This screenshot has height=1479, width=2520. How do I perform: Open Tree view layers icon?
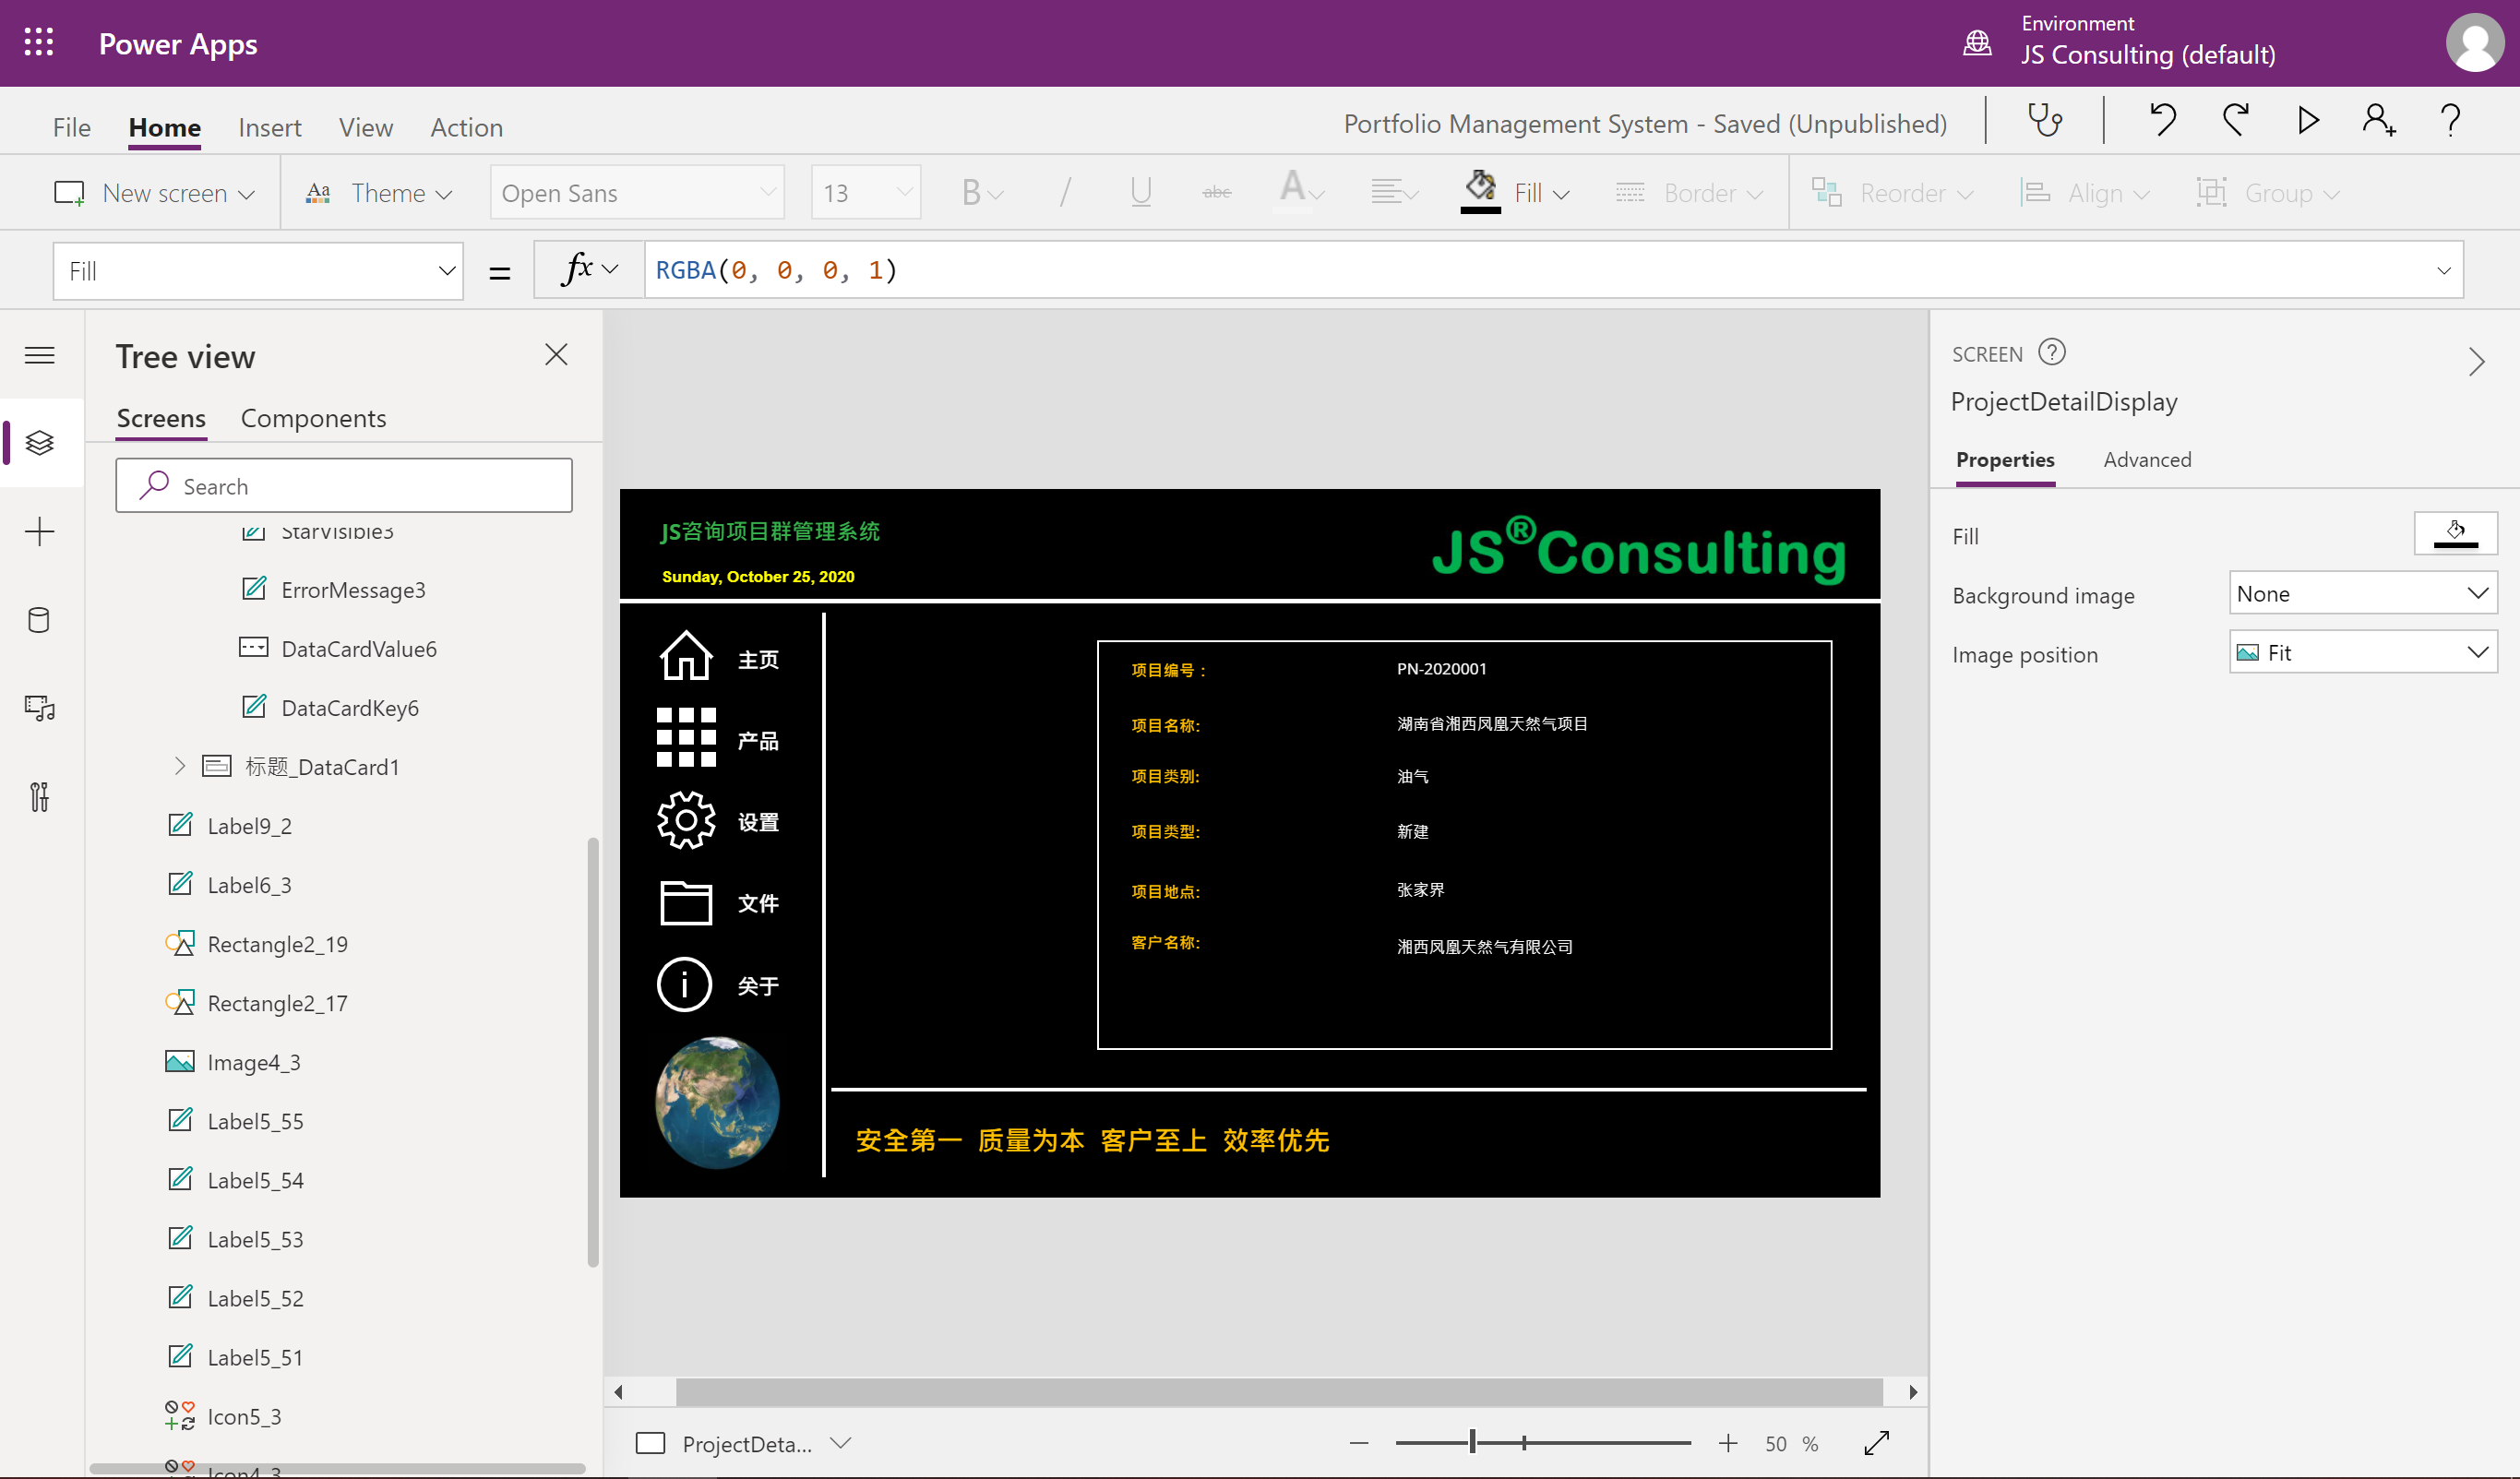(x=40, y=443)
